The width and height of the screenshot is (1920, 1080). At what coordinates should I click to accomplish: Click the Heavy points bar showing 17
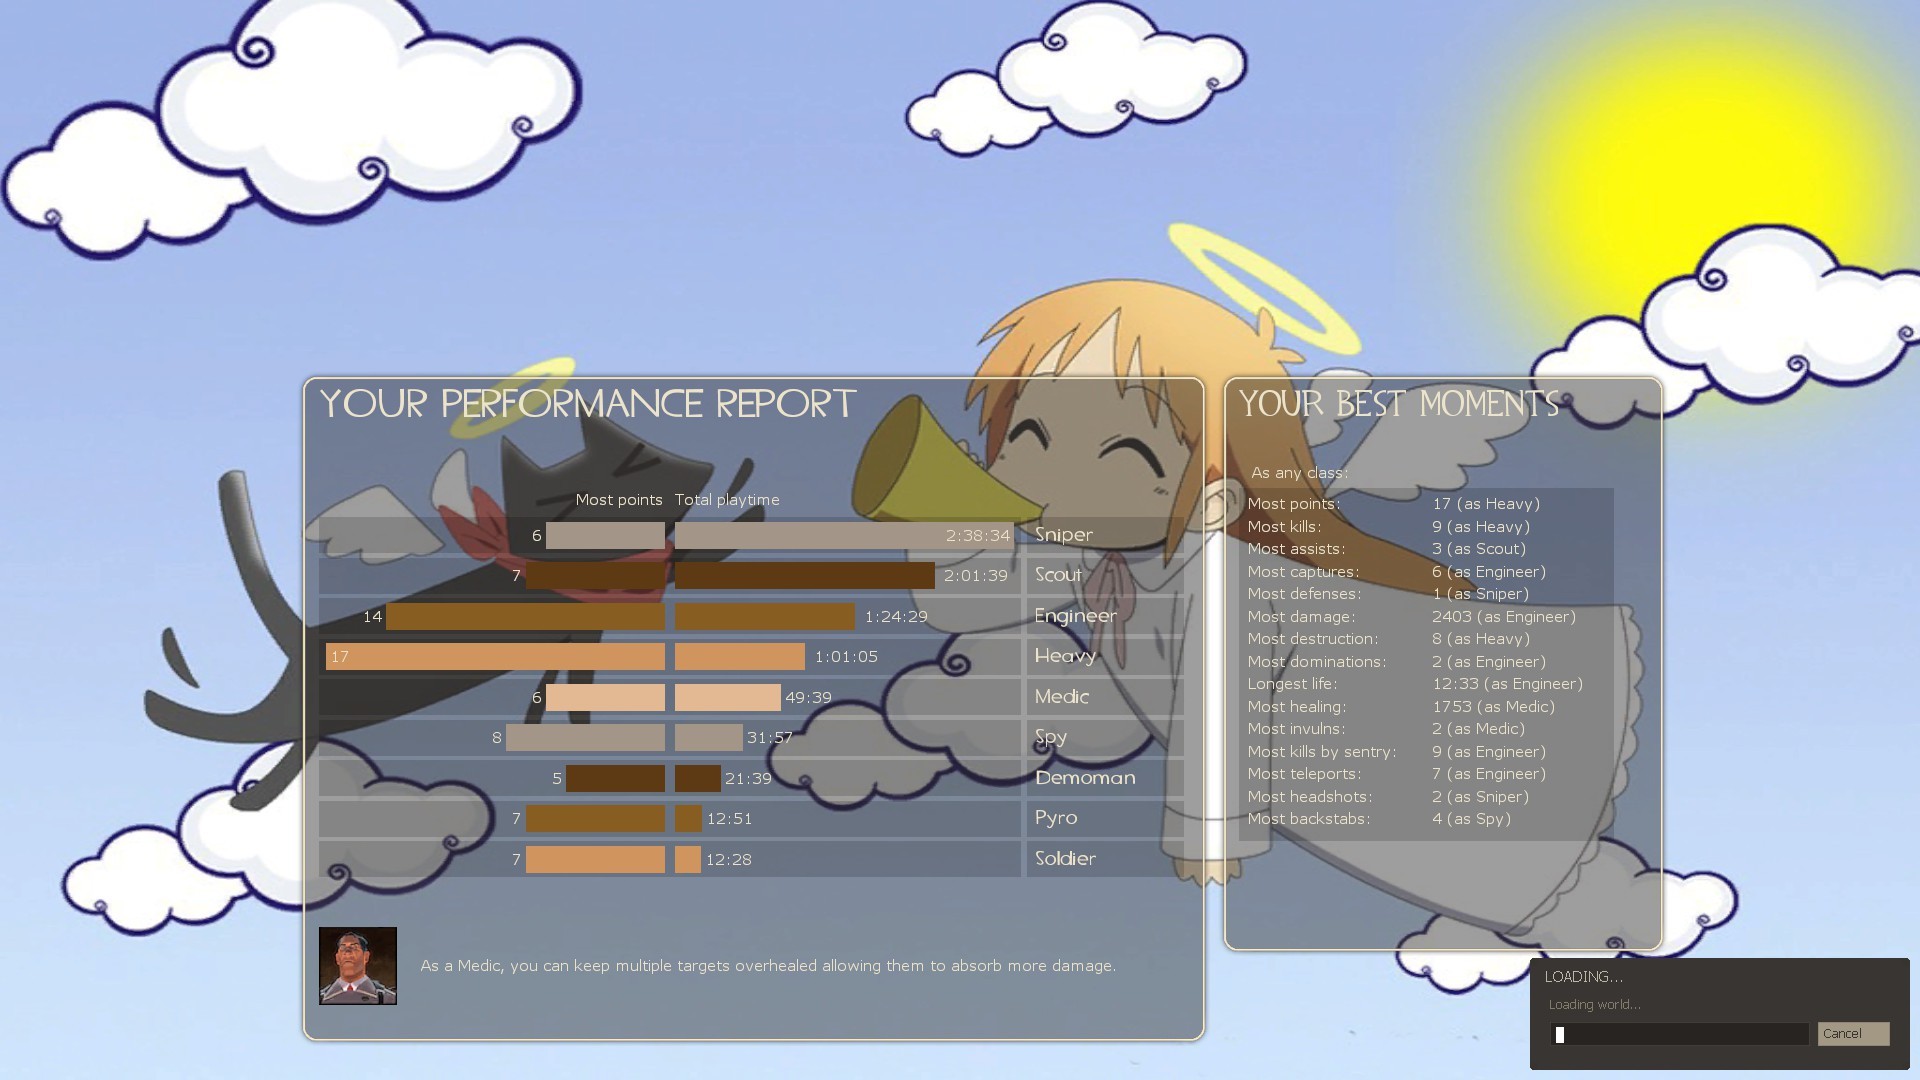point(495,657)
